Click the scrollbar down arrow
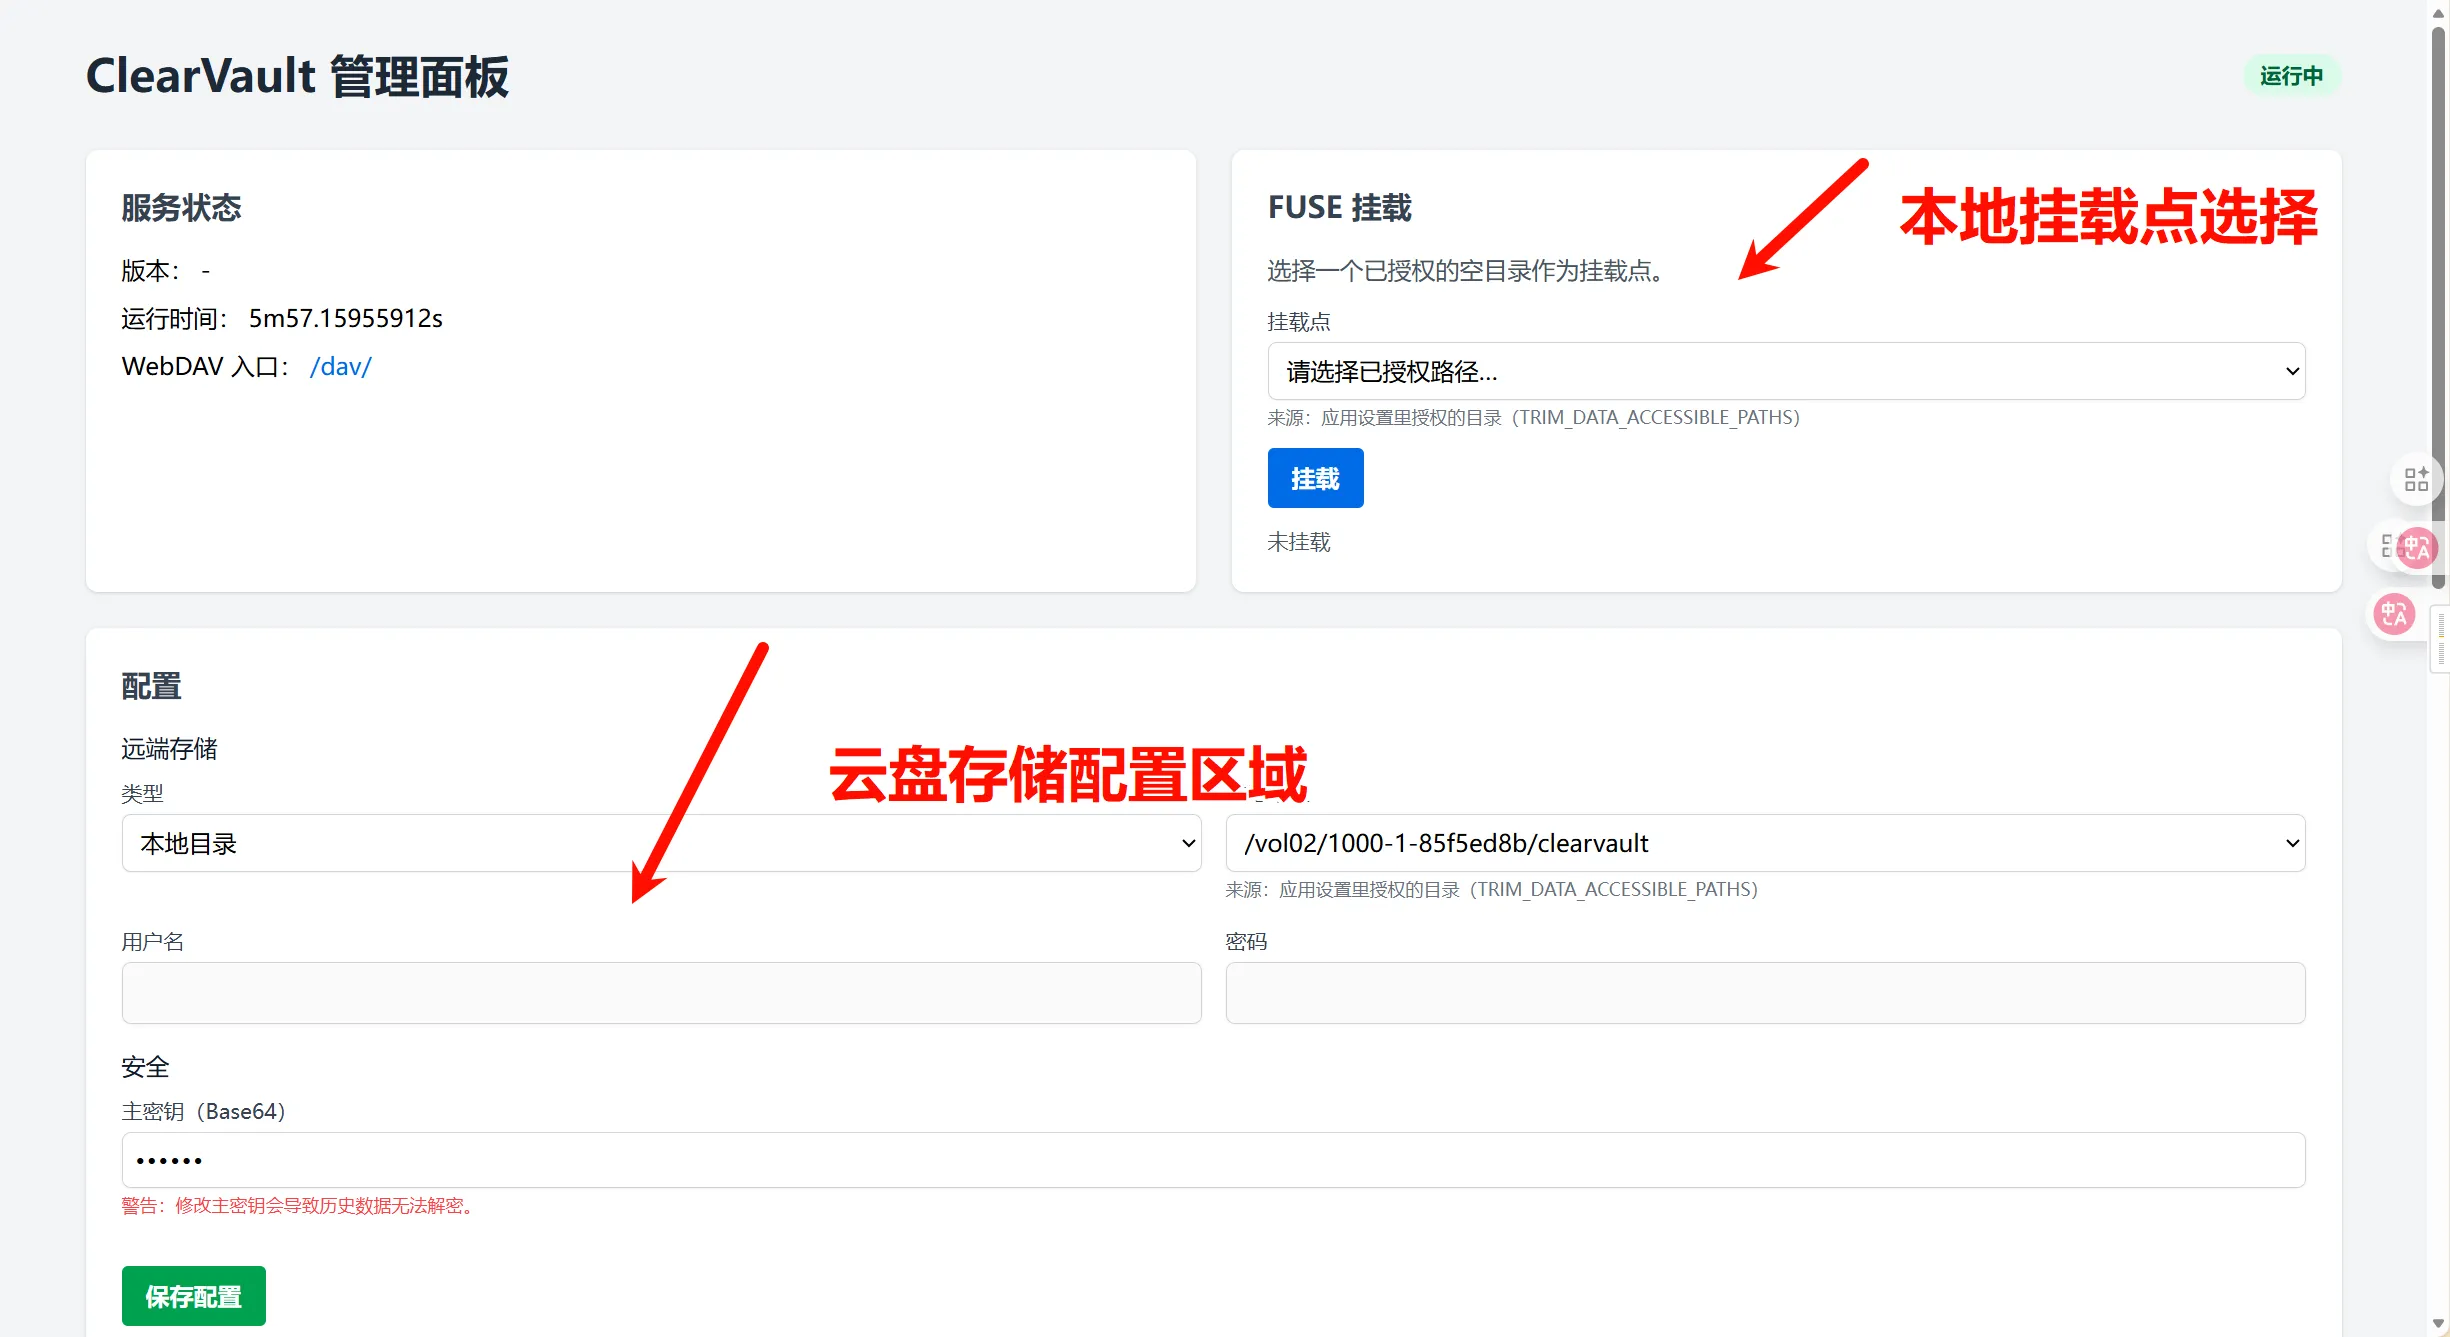The image size is (2450, 1337). pos(2438,1324)
